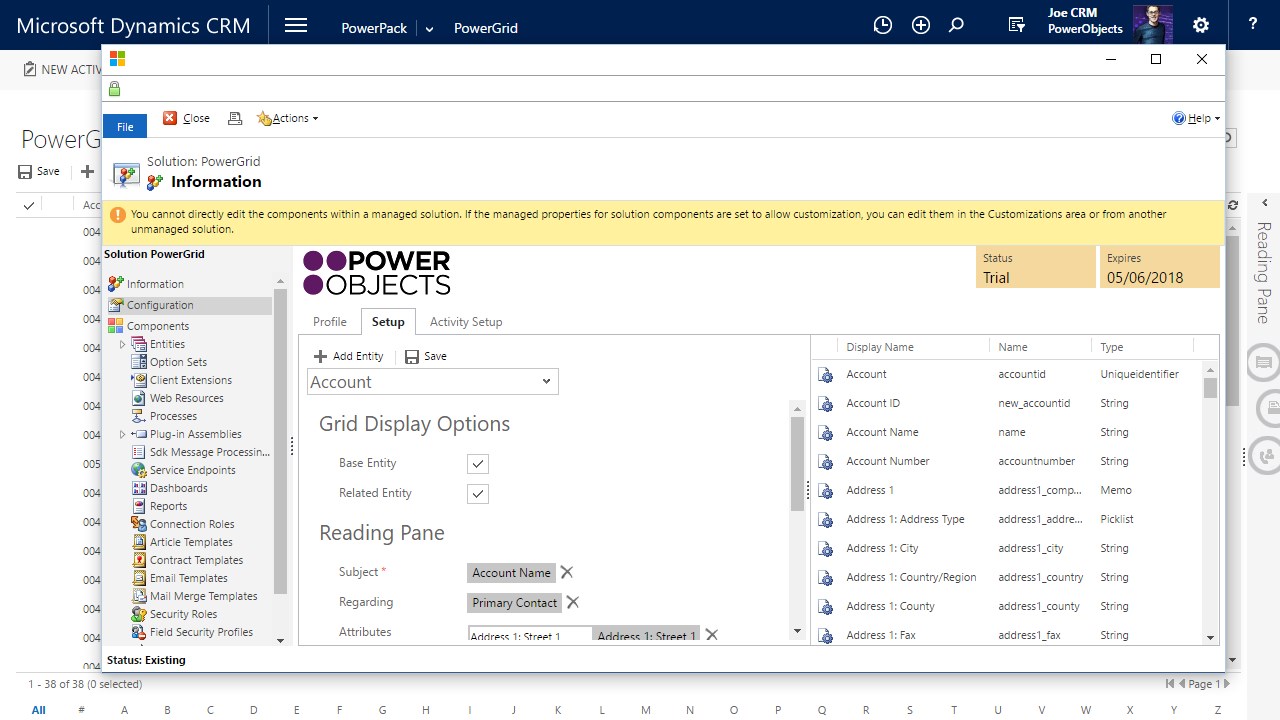Remove Account Name from Subject field

click(567, 572)
